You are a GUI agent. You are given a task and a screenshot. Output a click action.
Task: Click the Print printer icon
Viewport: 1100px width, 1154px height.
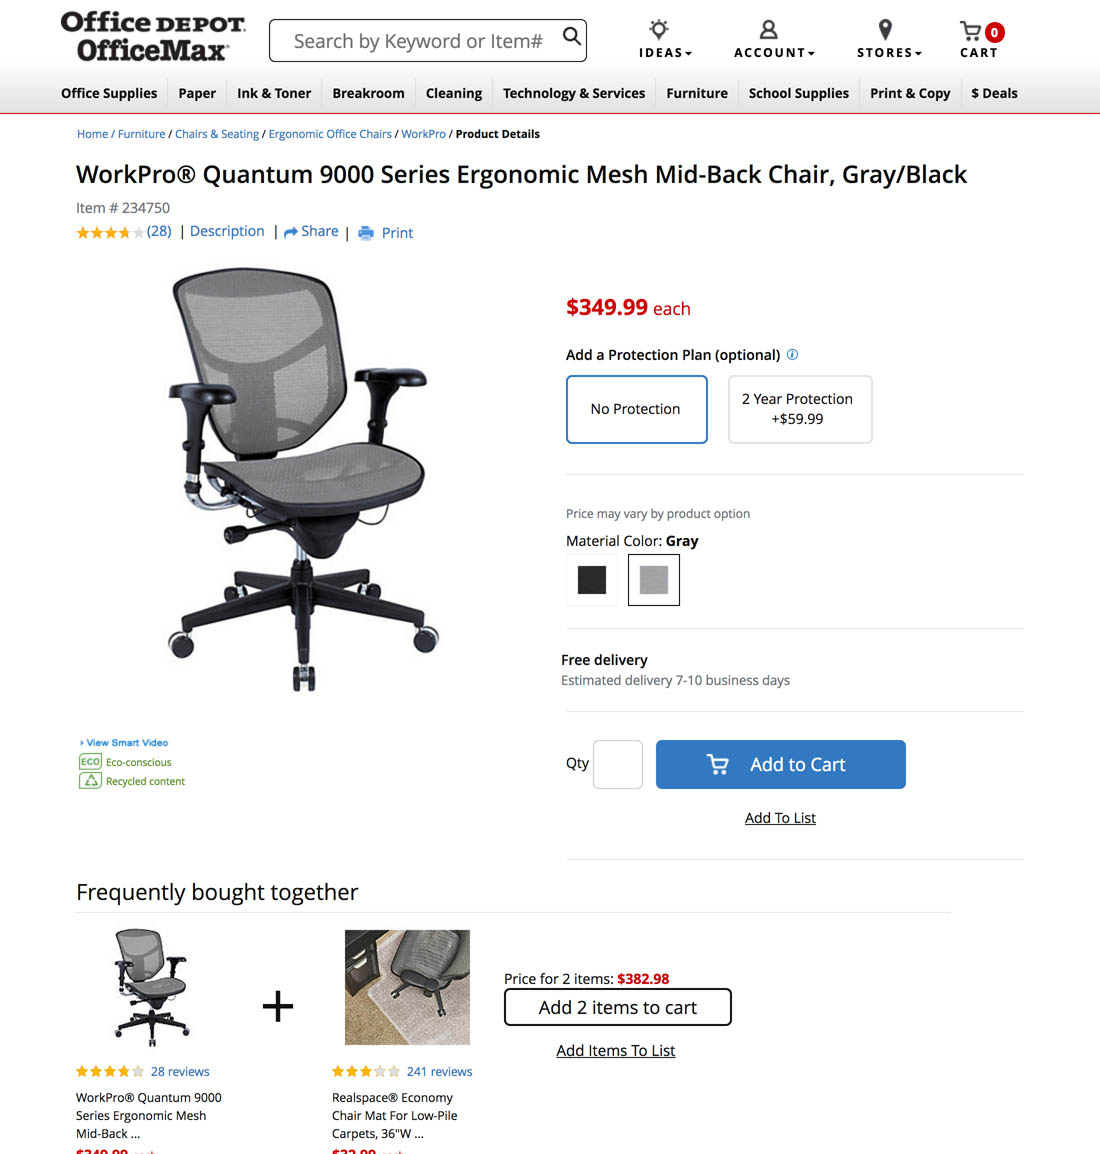(366, 233)
